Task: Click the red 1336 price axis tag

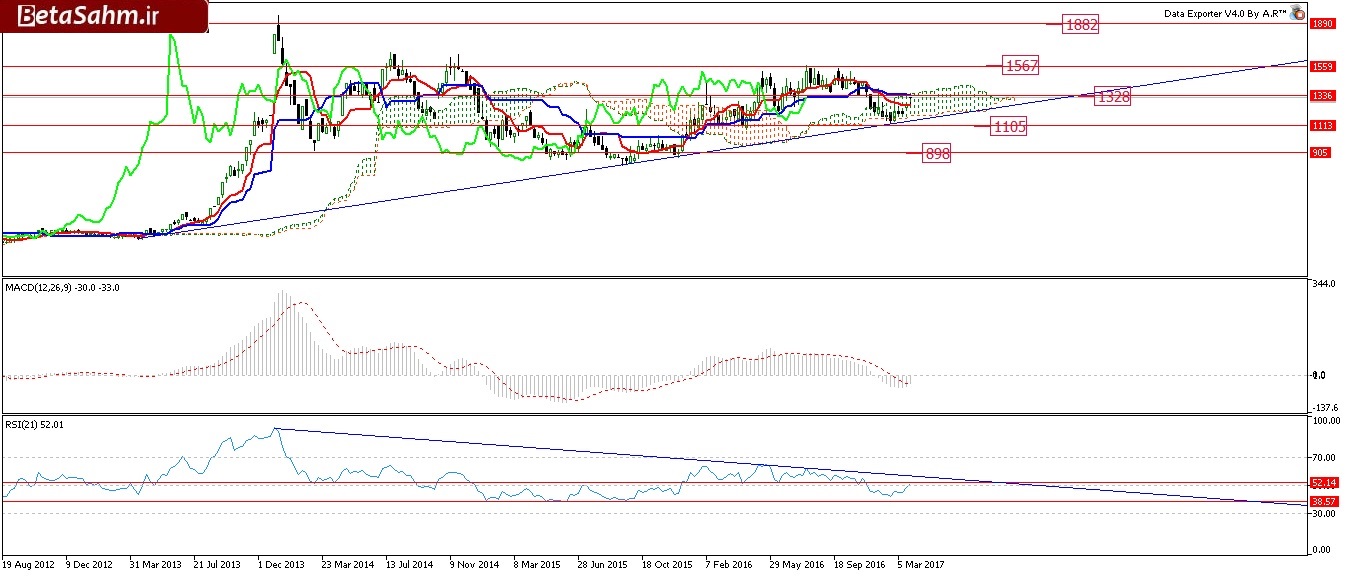Action: pos(1322,96)
